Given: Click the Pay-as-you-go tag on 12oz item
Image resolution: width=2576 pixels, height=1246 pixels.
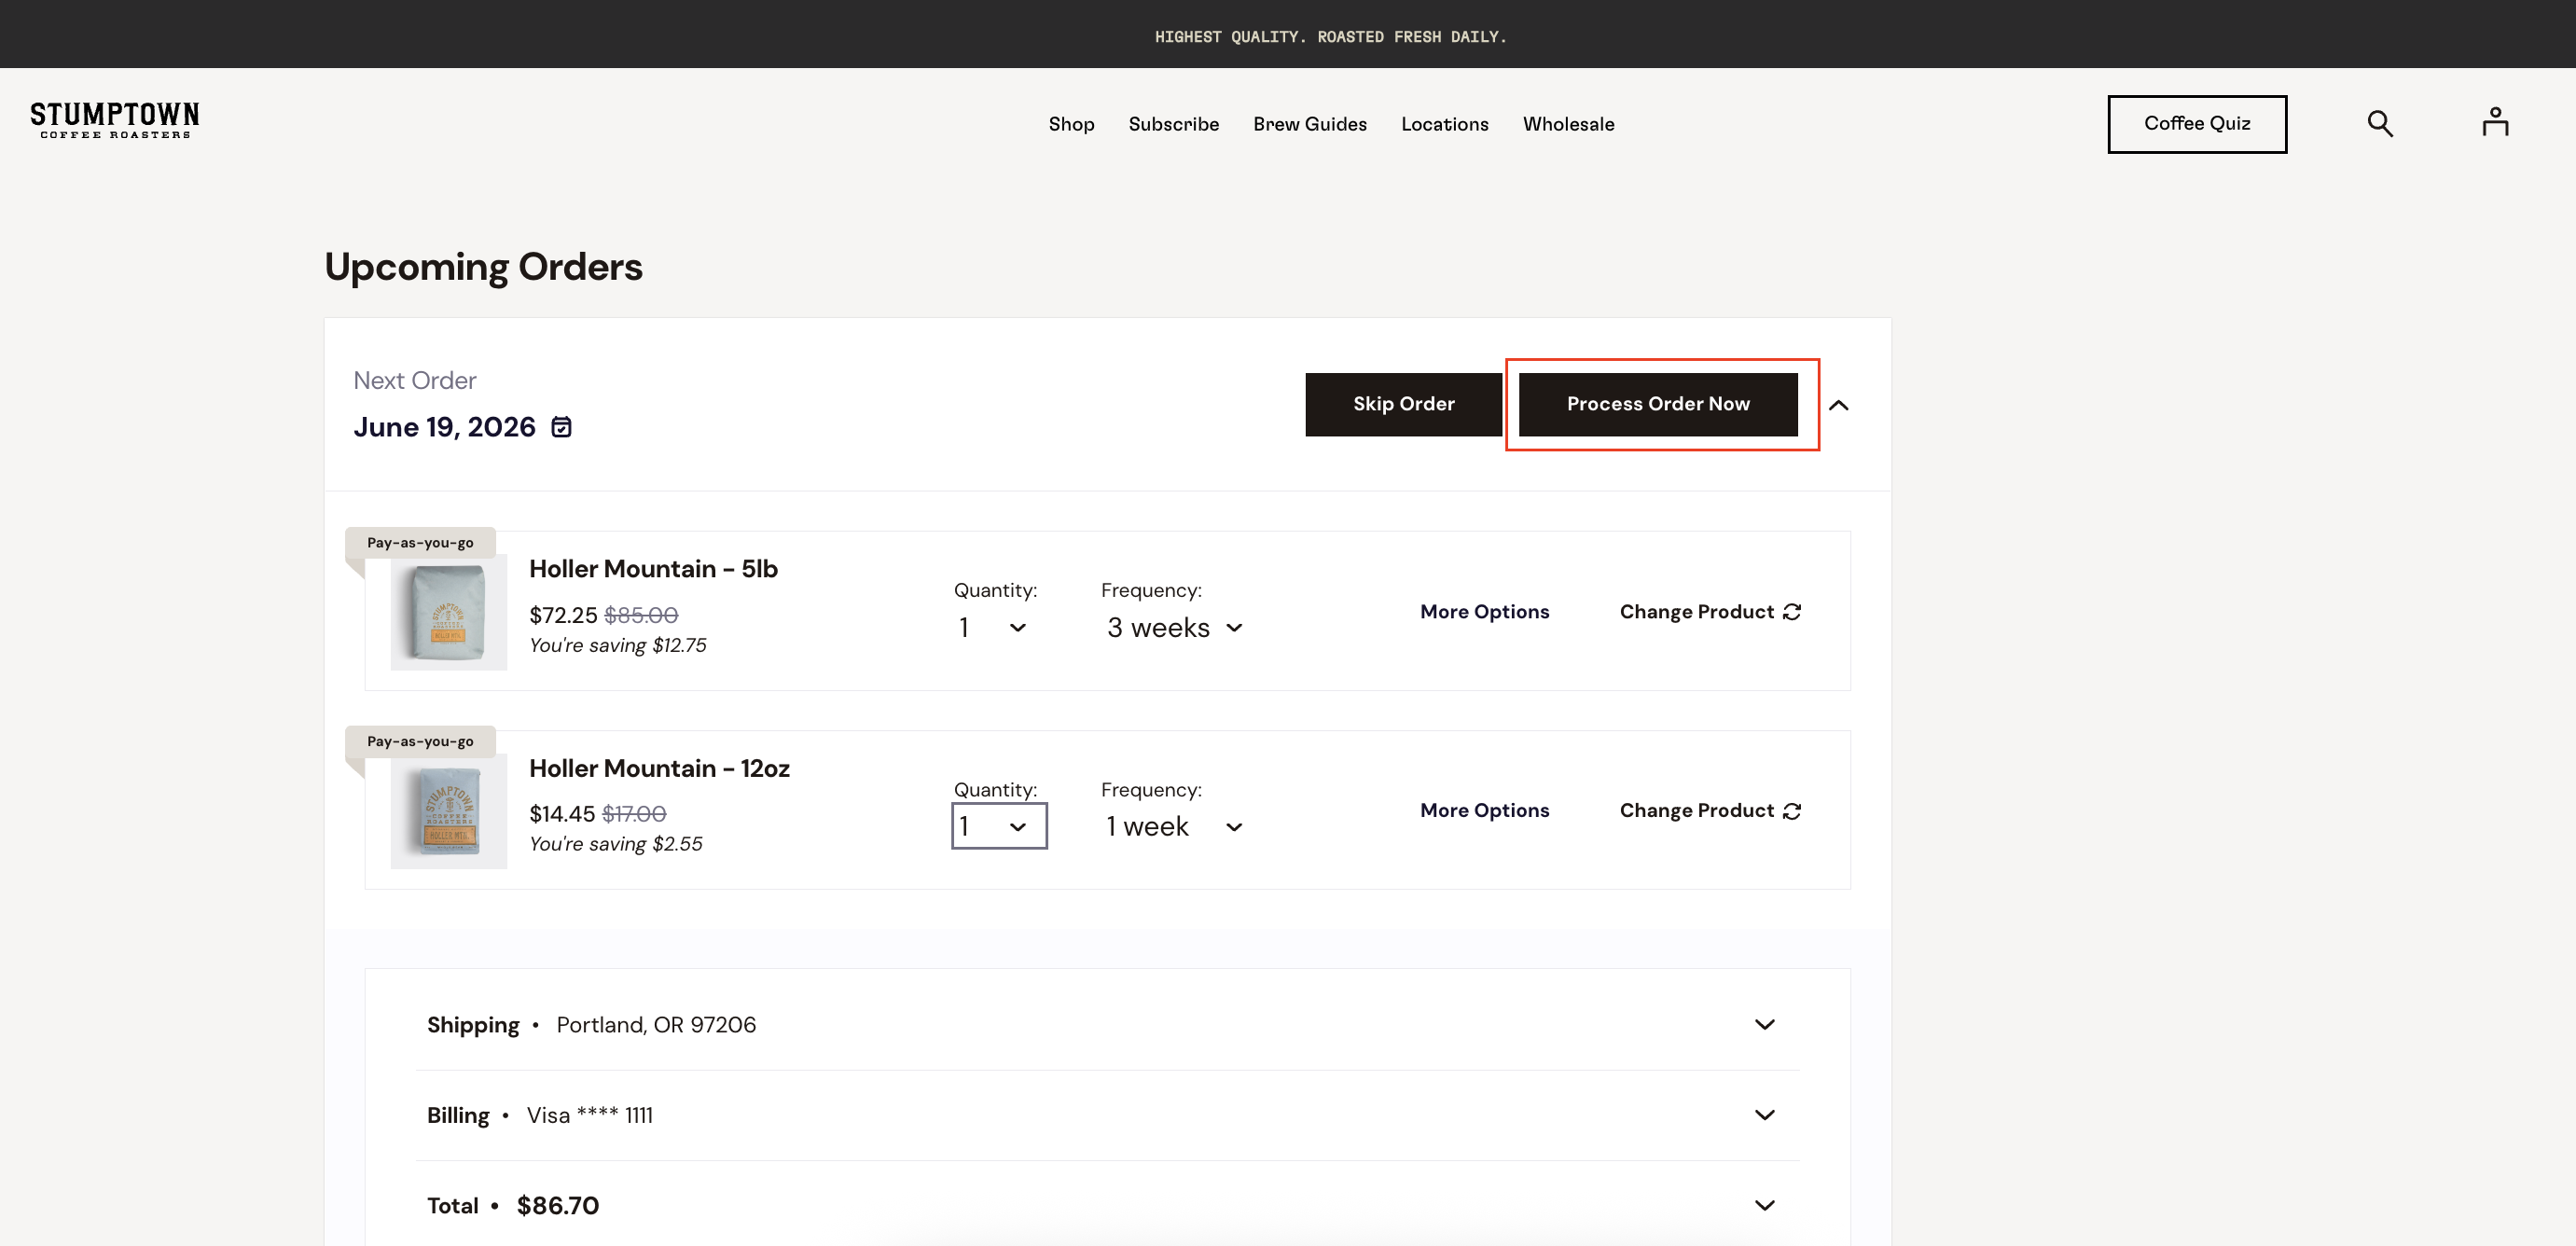Looking at the screenshot, I should 420,741.
